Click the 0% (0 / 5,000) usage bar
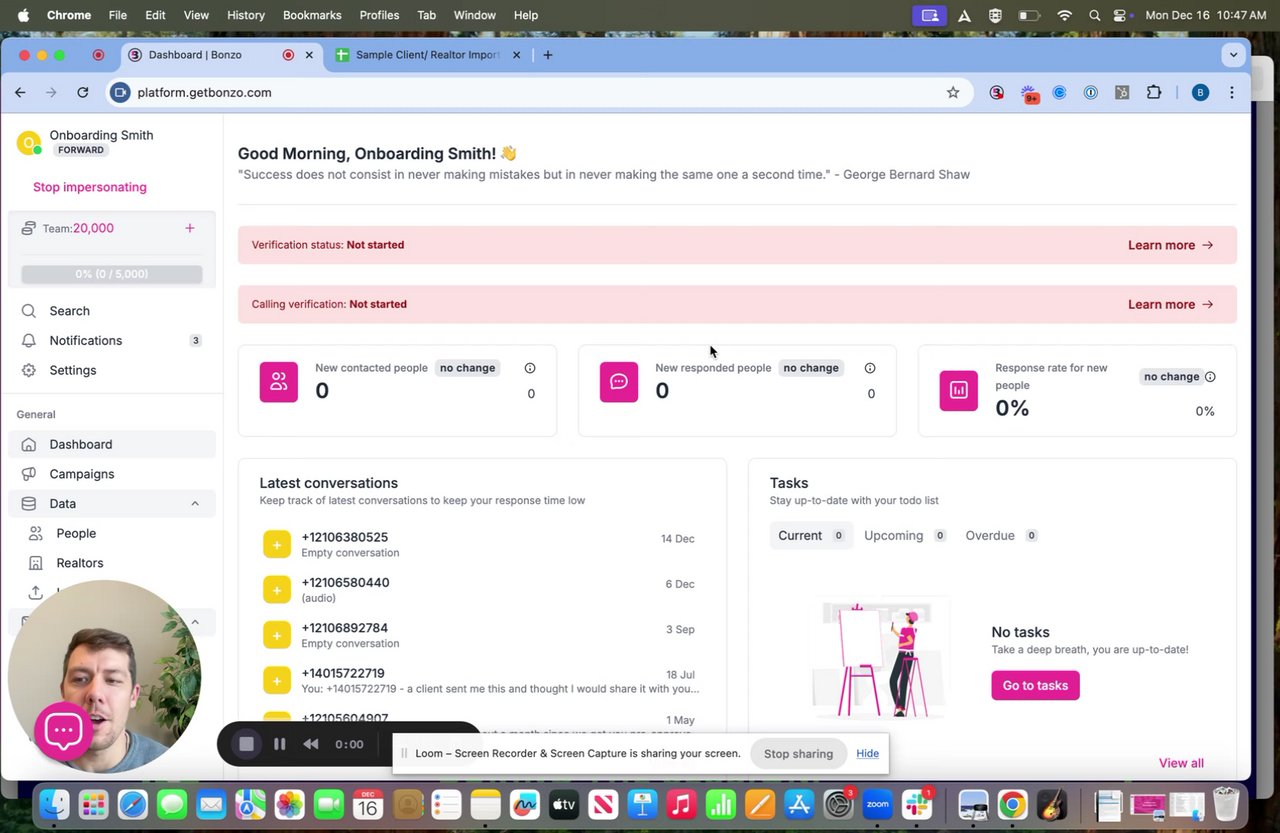 coord(112,274)
